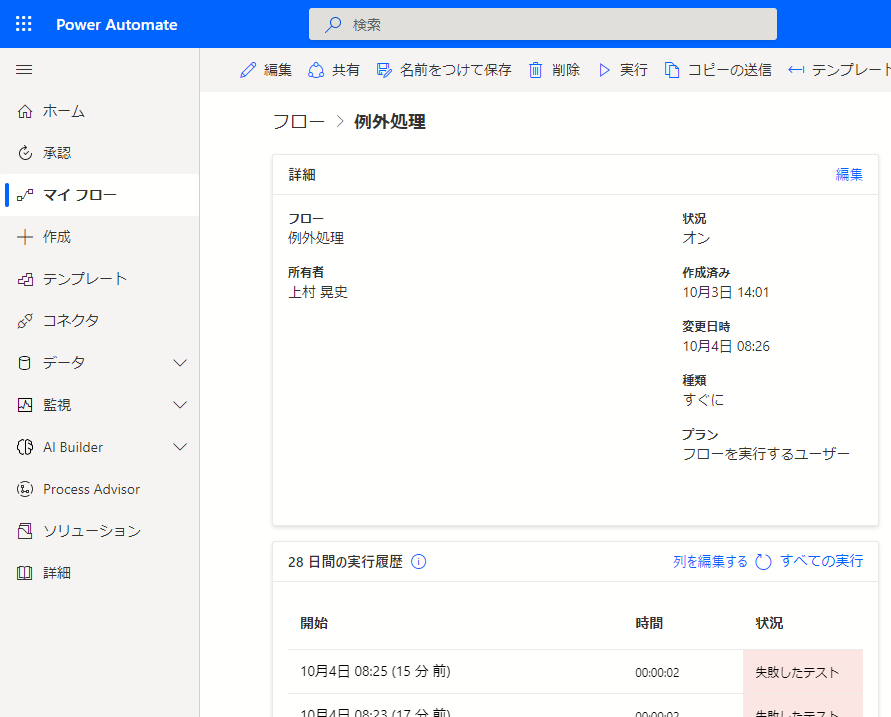The height and width of the screenshot is (717, 891).
Task: Open ホーム in the sidebar
Action: click(99, 111)
